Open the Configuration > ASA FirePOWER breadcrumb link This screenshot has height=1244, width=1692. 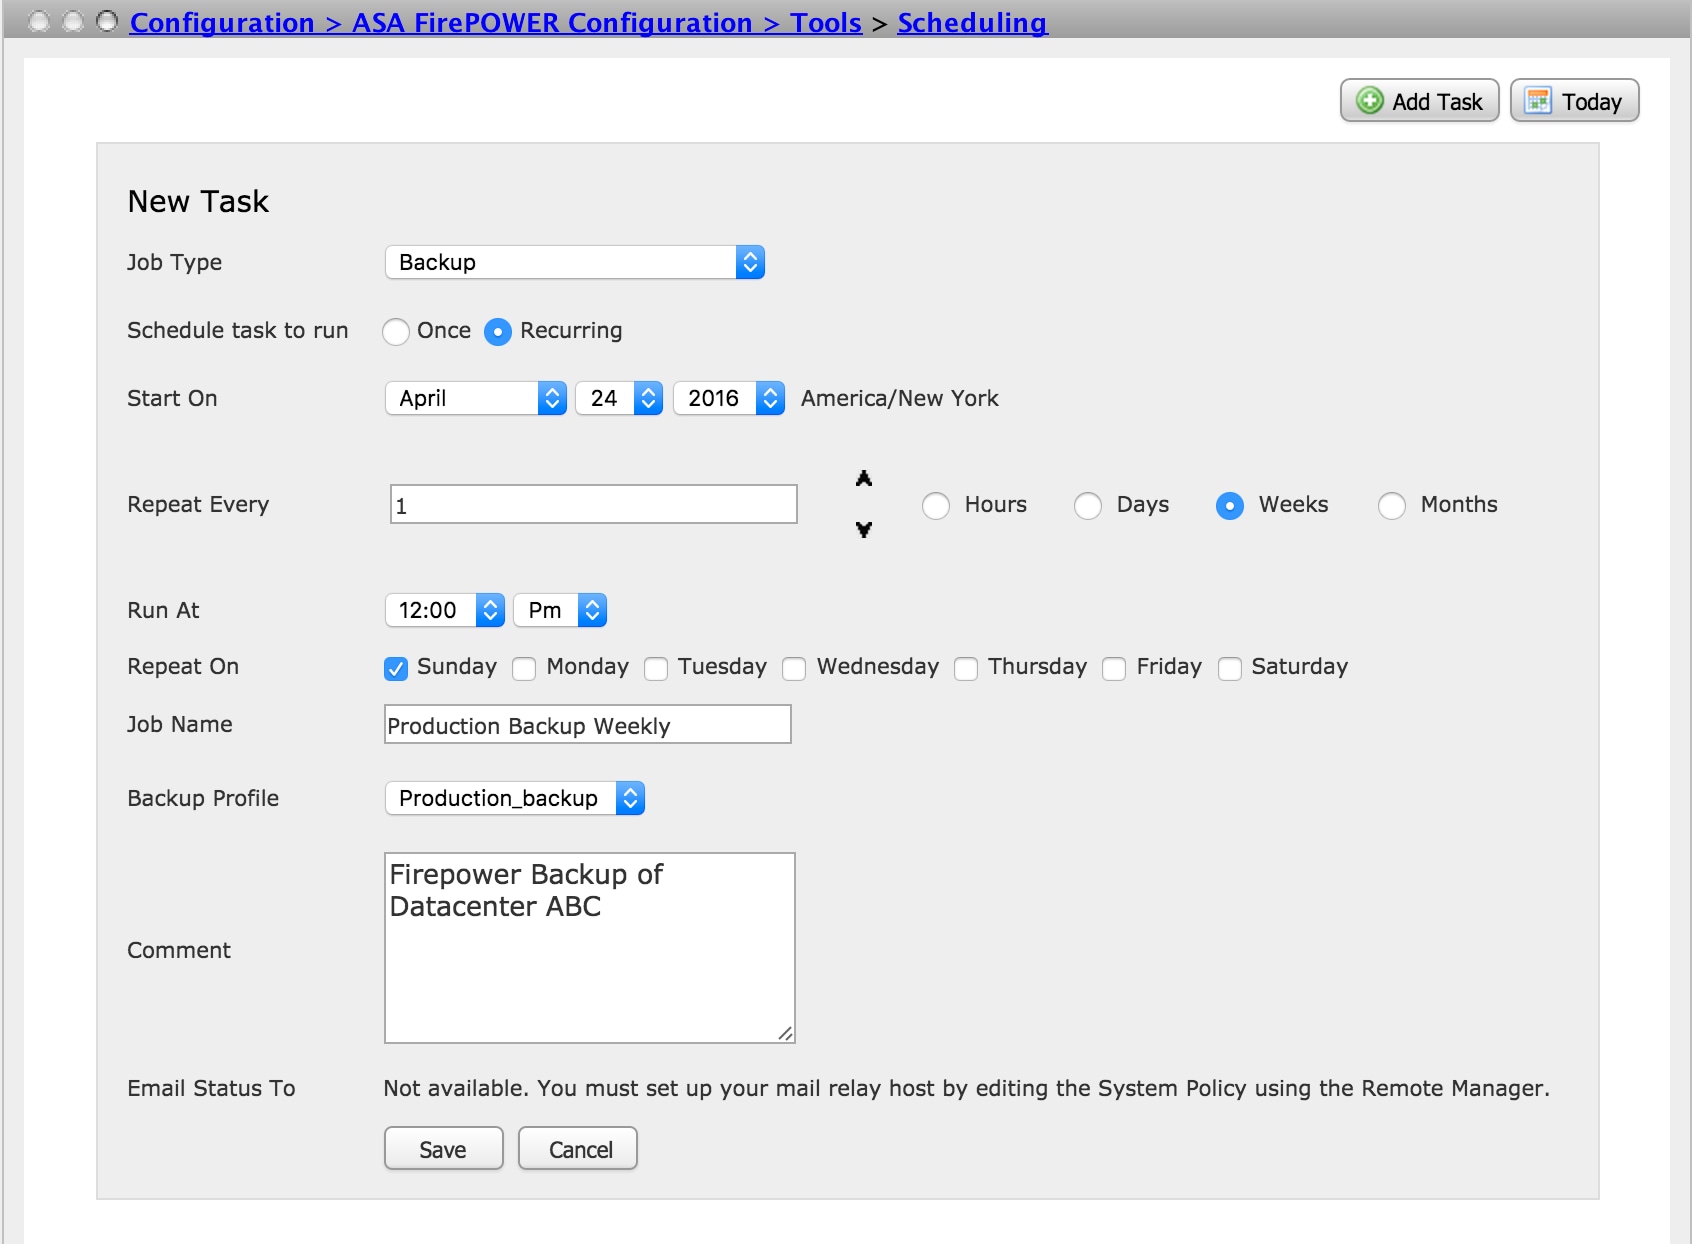point(496,22)
